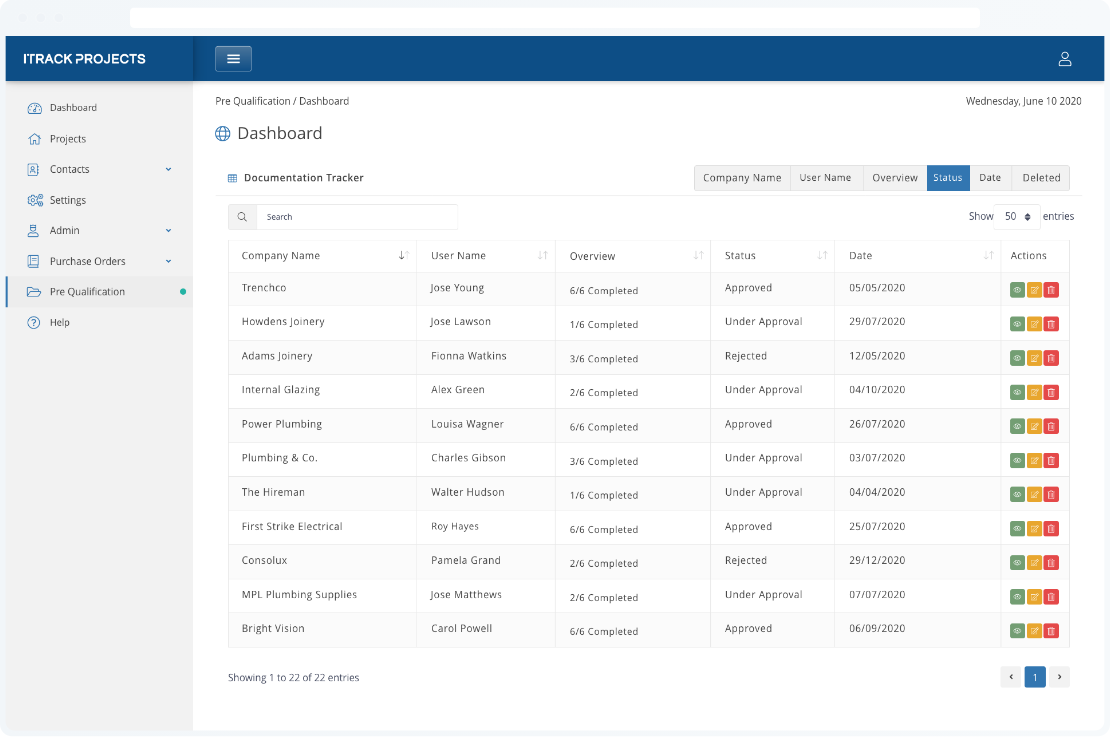Edit the Consolux record
The height and width of the screenshot is (738, 1110).
1034,563
